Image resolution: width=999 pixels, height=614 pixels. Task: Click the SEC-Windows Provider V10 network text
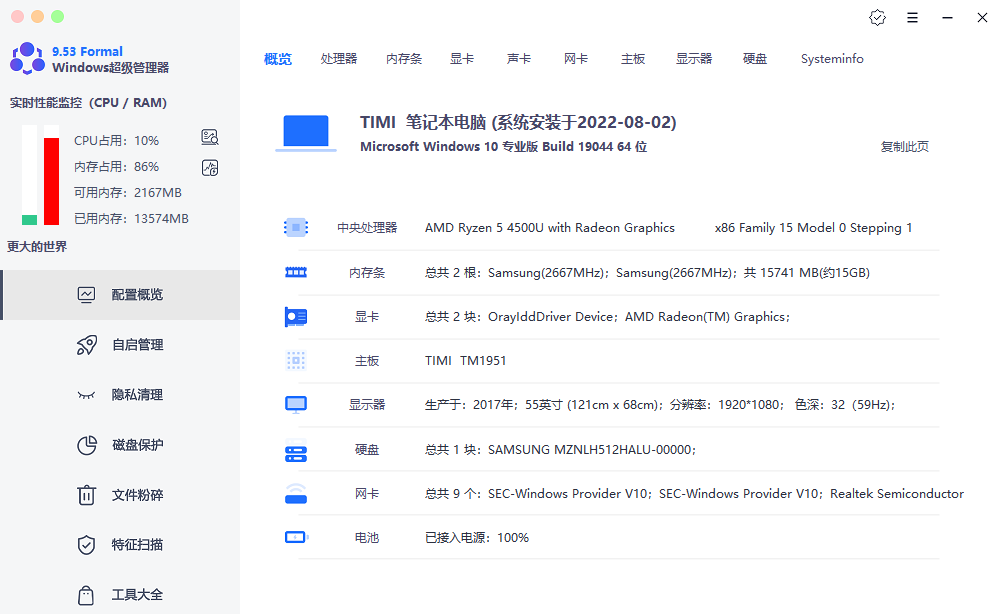click(x=694, y=494)
